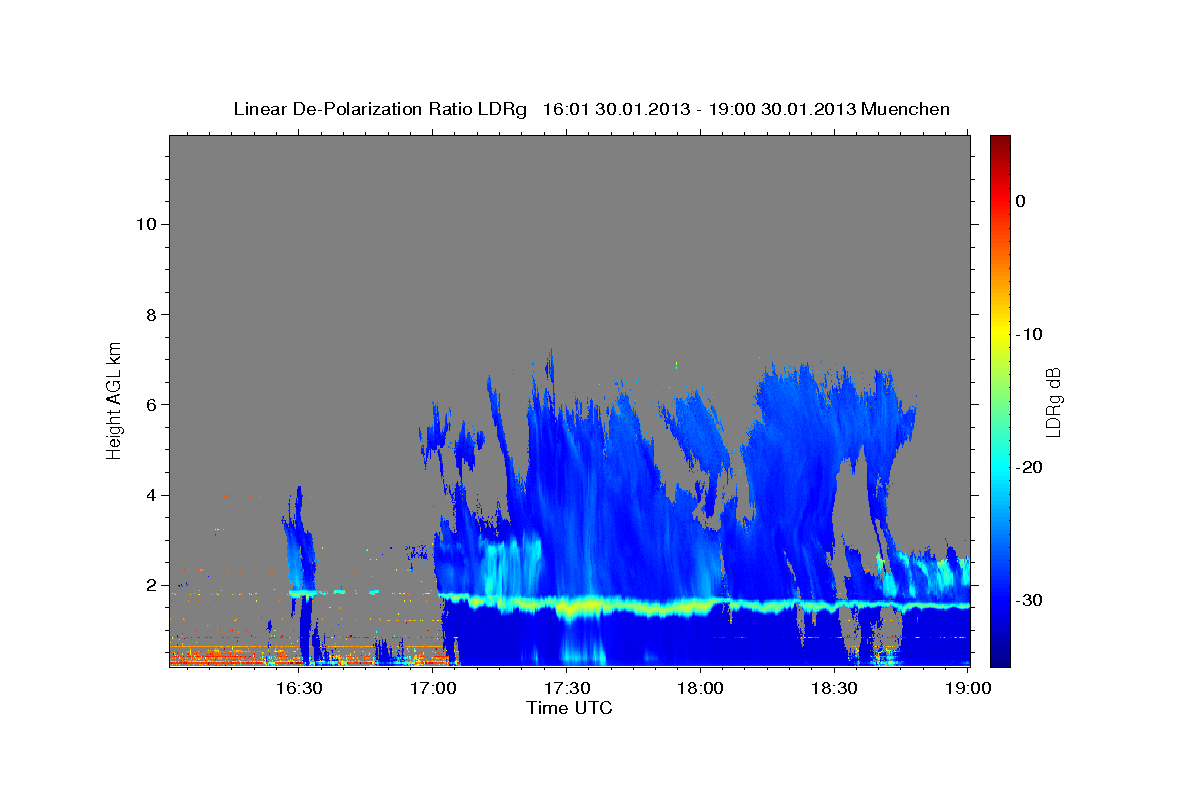This screenshot has width=1200, height=800.
Task: Click the "Height AGL km" axis label
Action: 115,399
